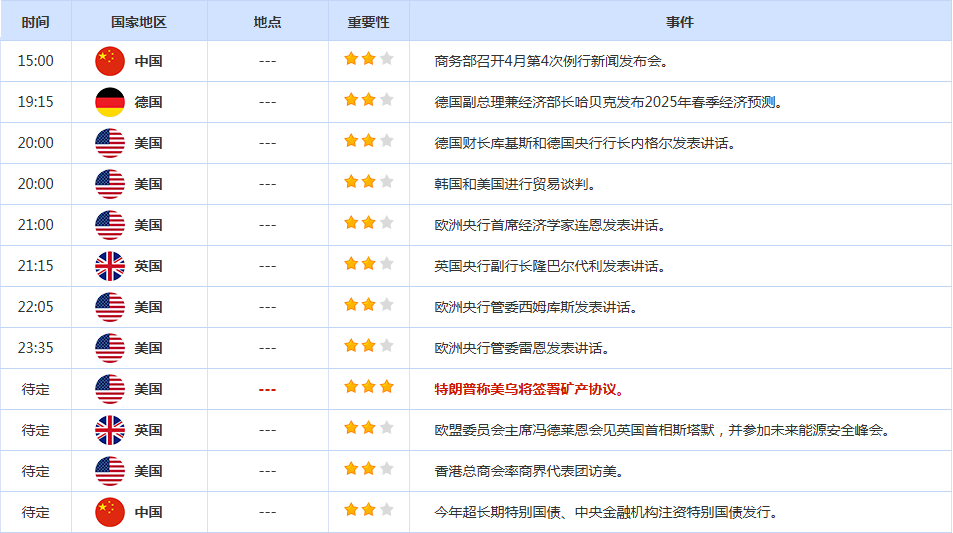The width and height of the screenshot is (953, 533).
Task: Open the 商务部召开4月第4次例行新闻发布会 event
Action: [551, 61]
